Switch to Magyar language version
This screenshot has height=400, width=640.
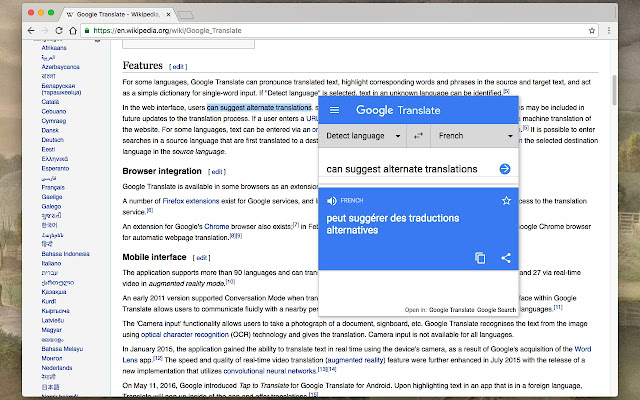[51, 330]
